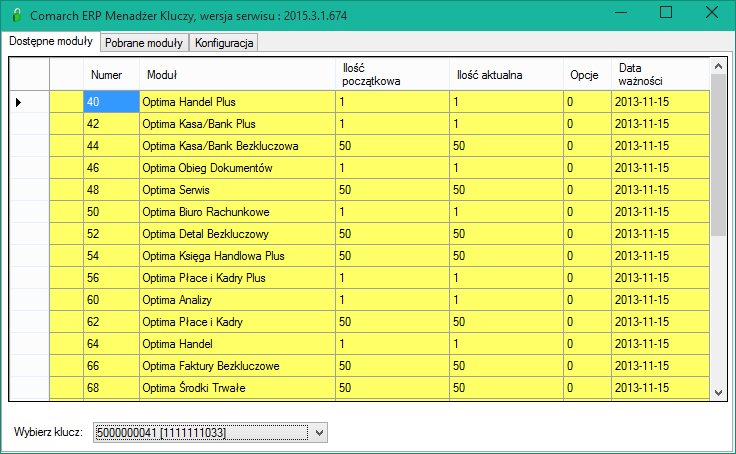This screenshot has height=454, width=736.
Task: Select Optima Księga Handlowa Plus module
Action: (238, 256)
